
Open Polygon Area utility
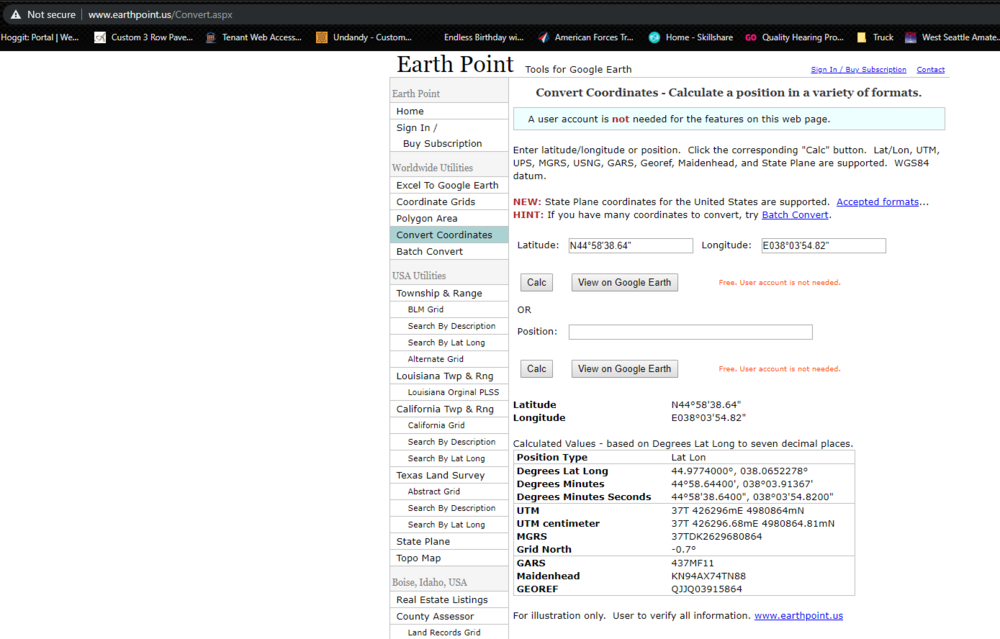pyautogui.click(x=449, y=218)
